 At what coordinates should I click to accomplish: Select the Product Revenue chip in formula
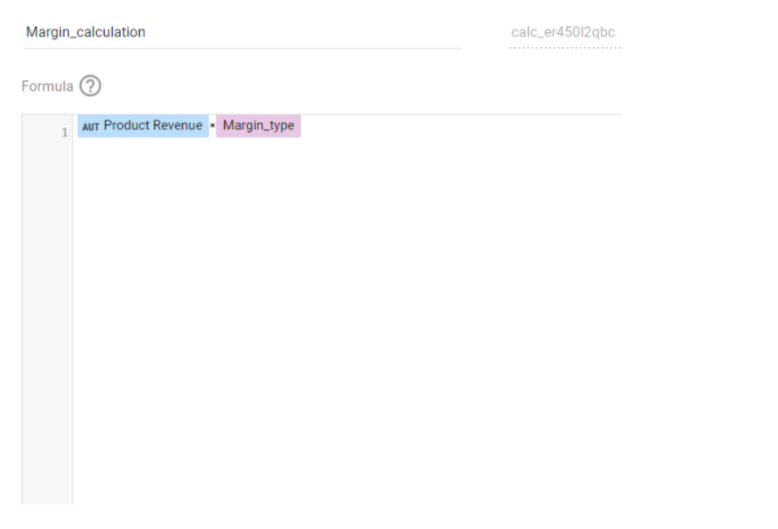[143, 126]
